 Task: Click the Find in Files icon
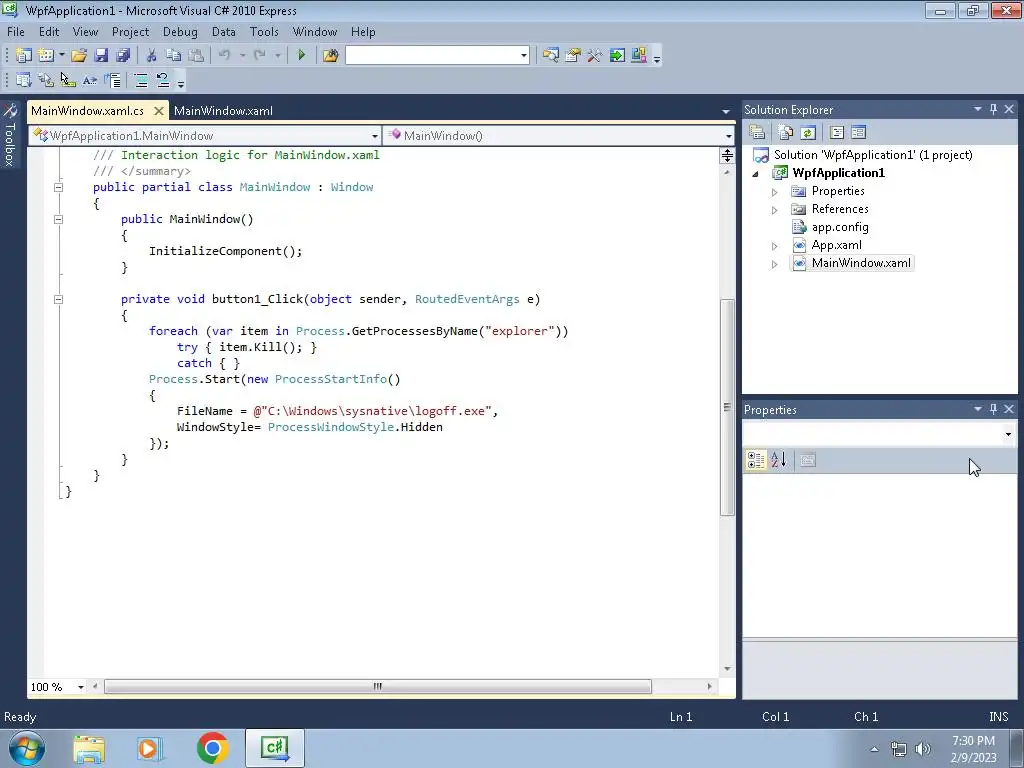point(330,56)
